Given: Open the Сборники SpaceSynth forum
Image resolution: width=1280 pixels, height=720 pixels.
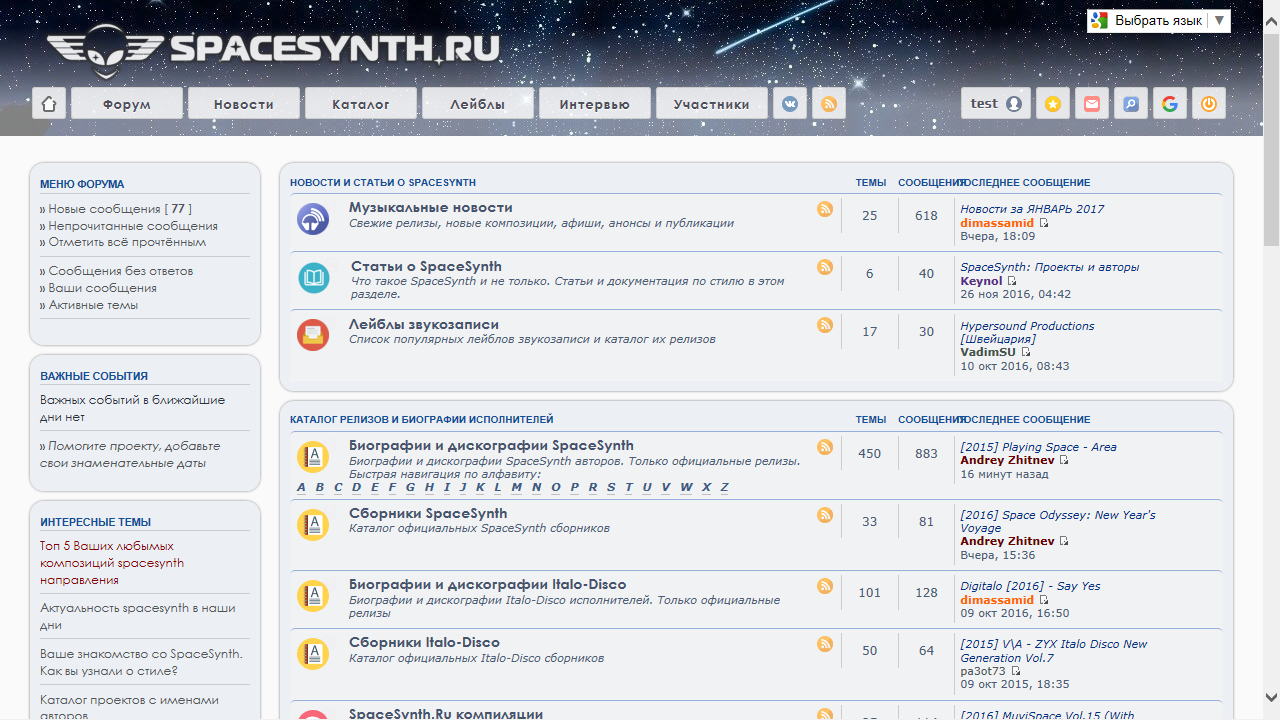Looking at the screenshot, I should point(428,513).
